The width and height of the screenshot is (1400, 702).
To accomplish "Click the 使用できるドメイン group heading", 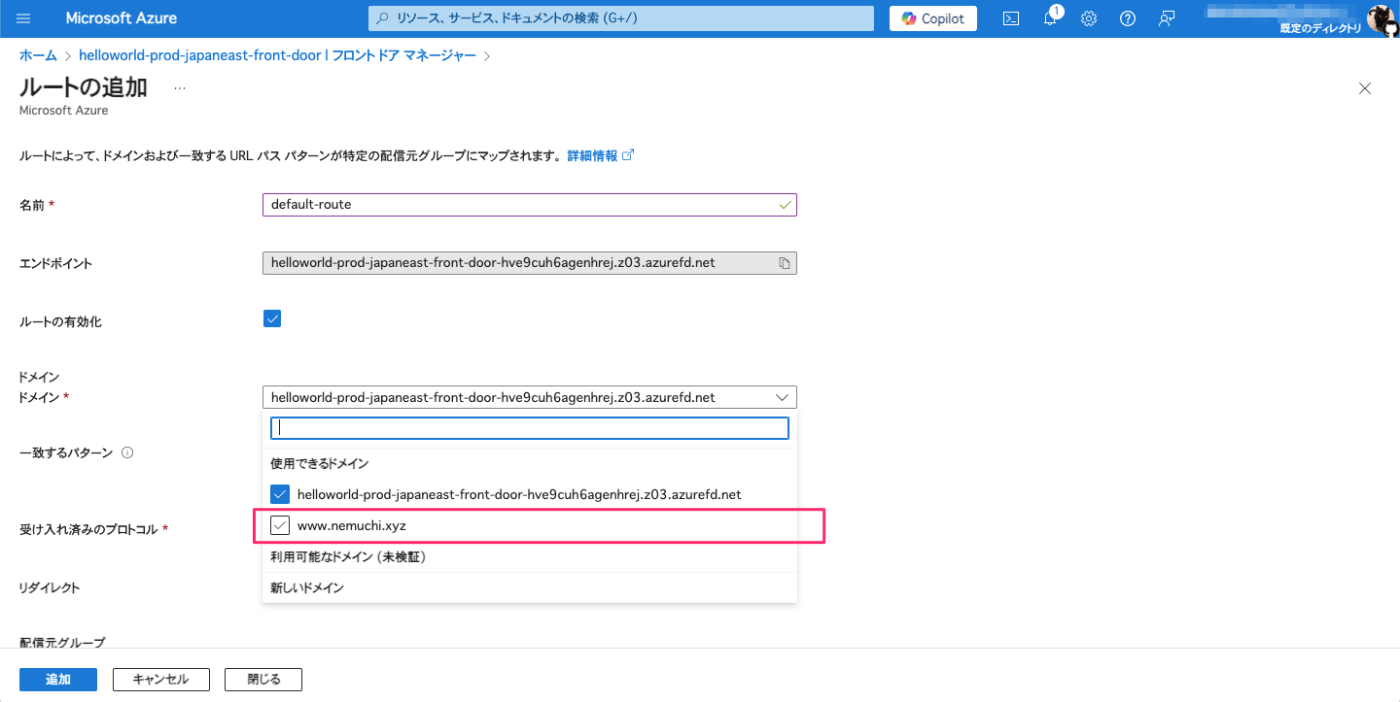I will point(320,464).
